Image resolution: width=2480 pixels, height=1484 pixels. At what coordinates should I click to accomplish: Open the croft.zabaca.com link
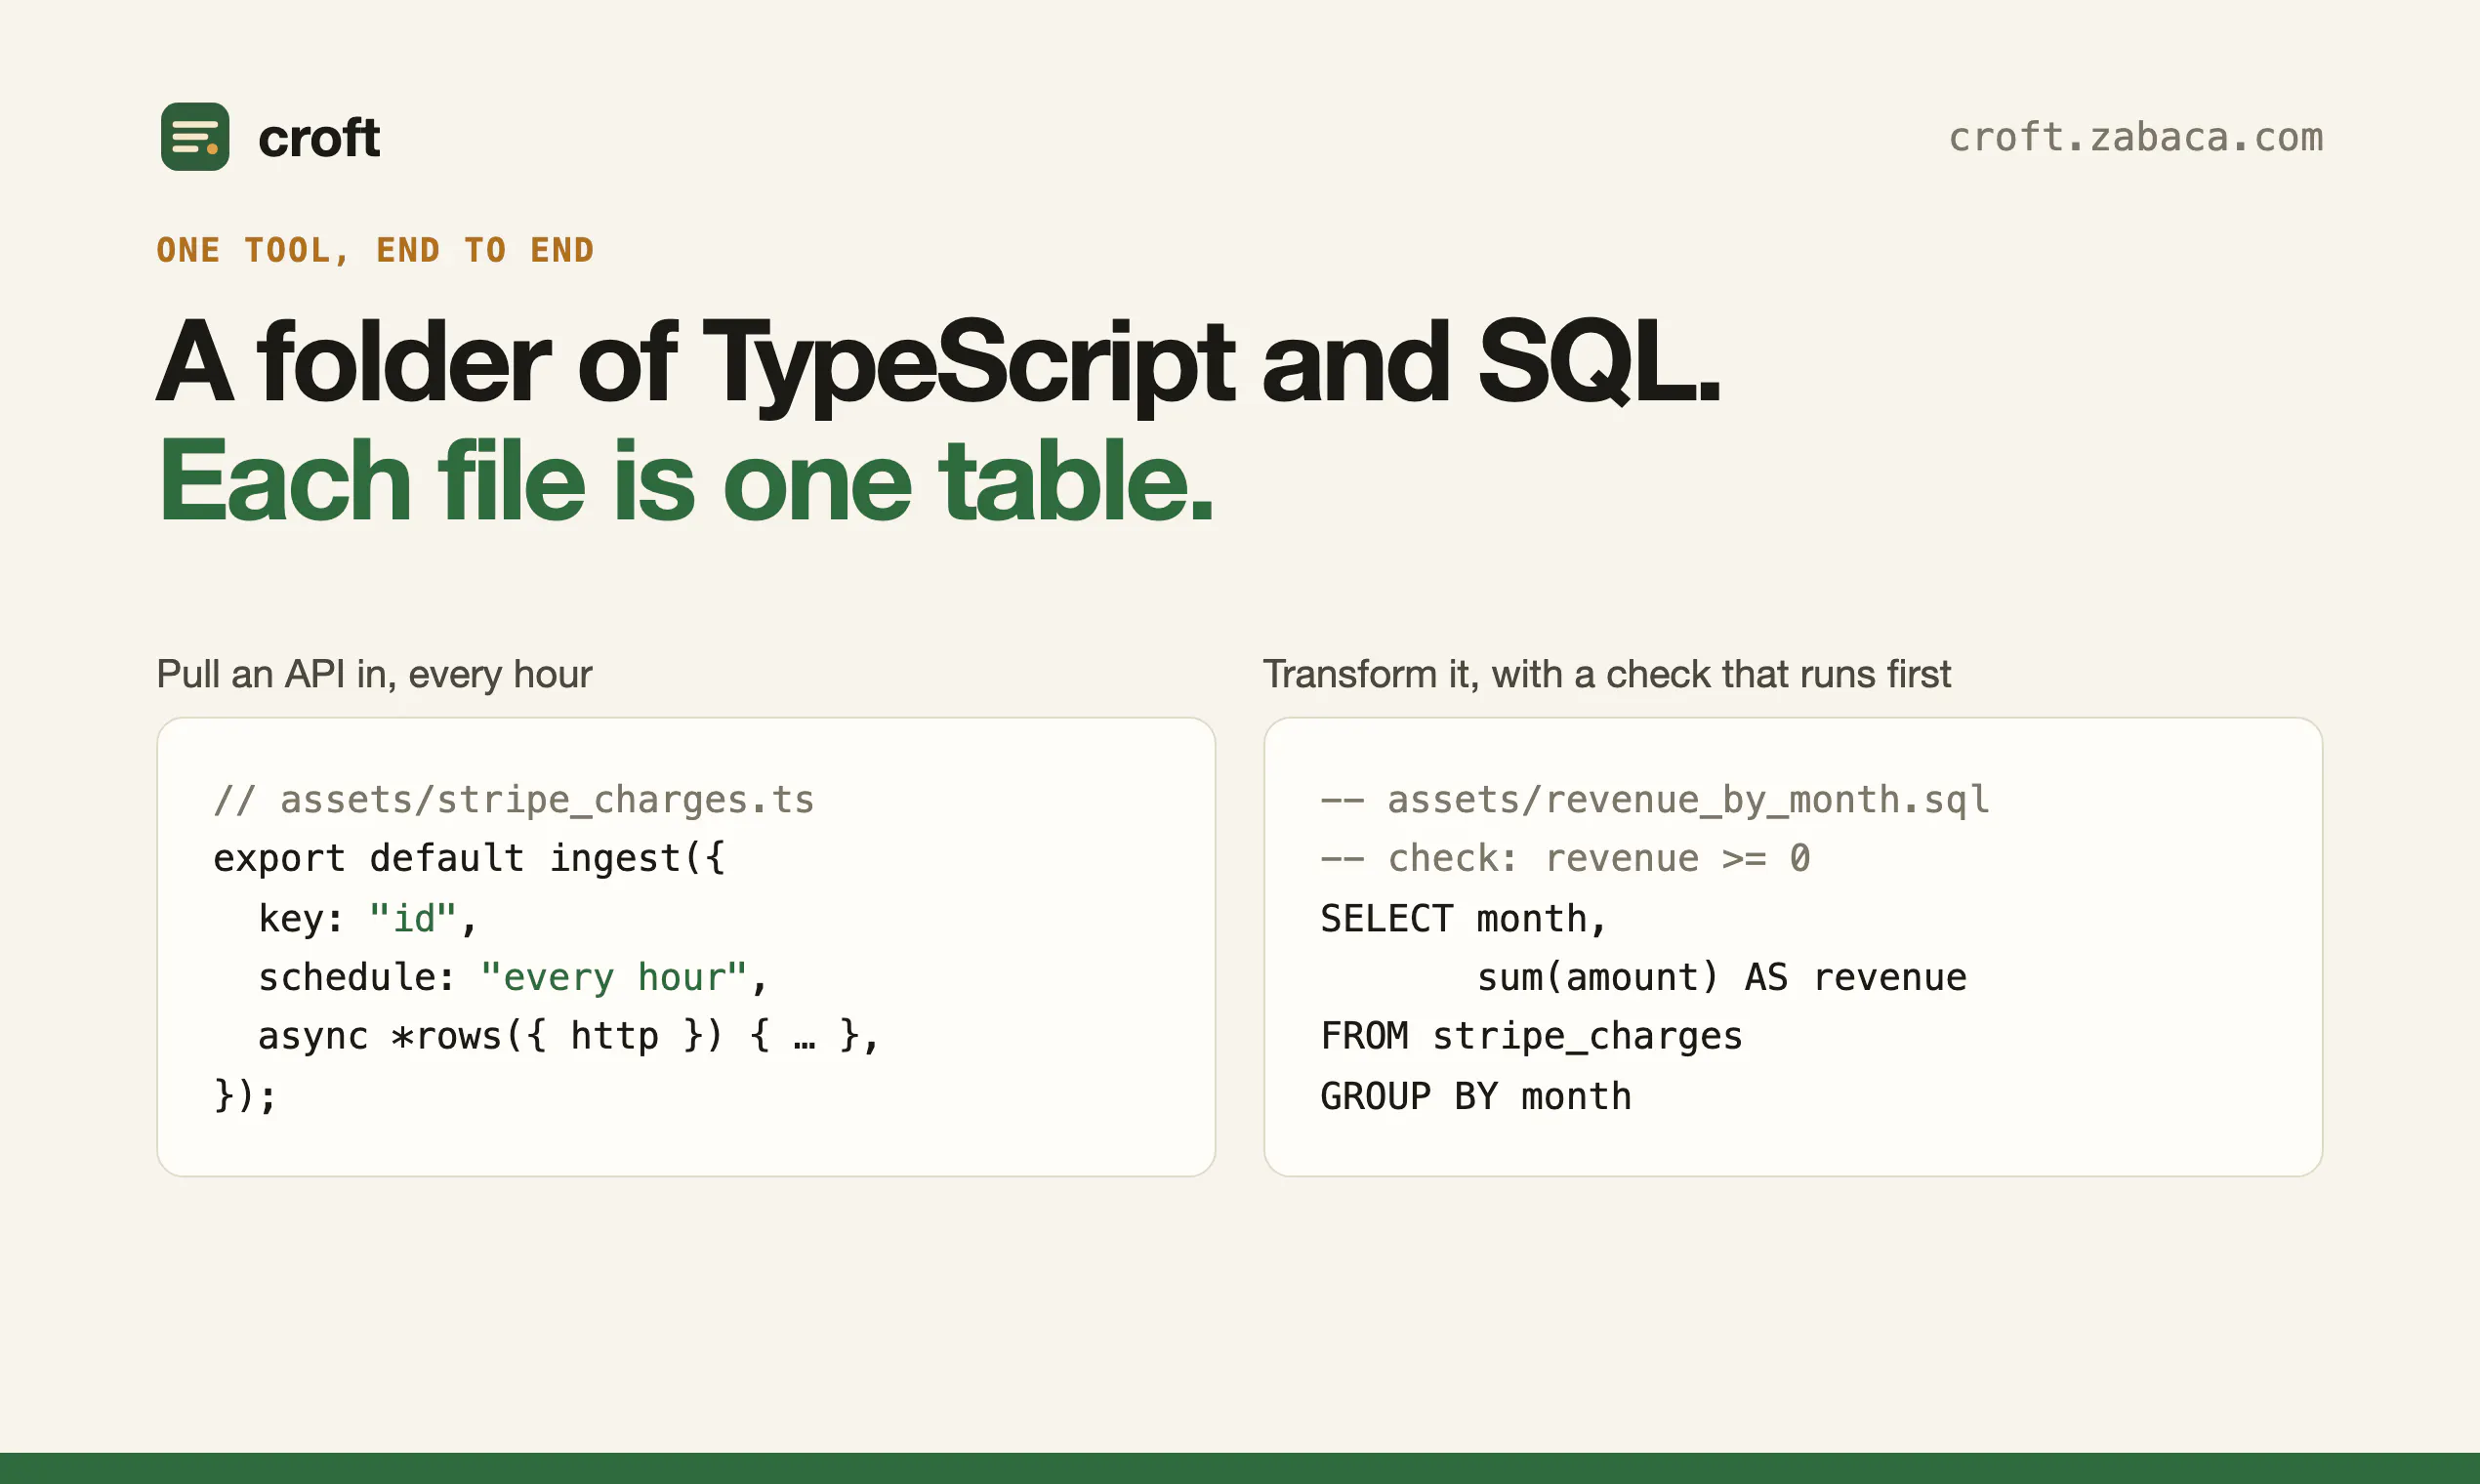coord(2135,138)
